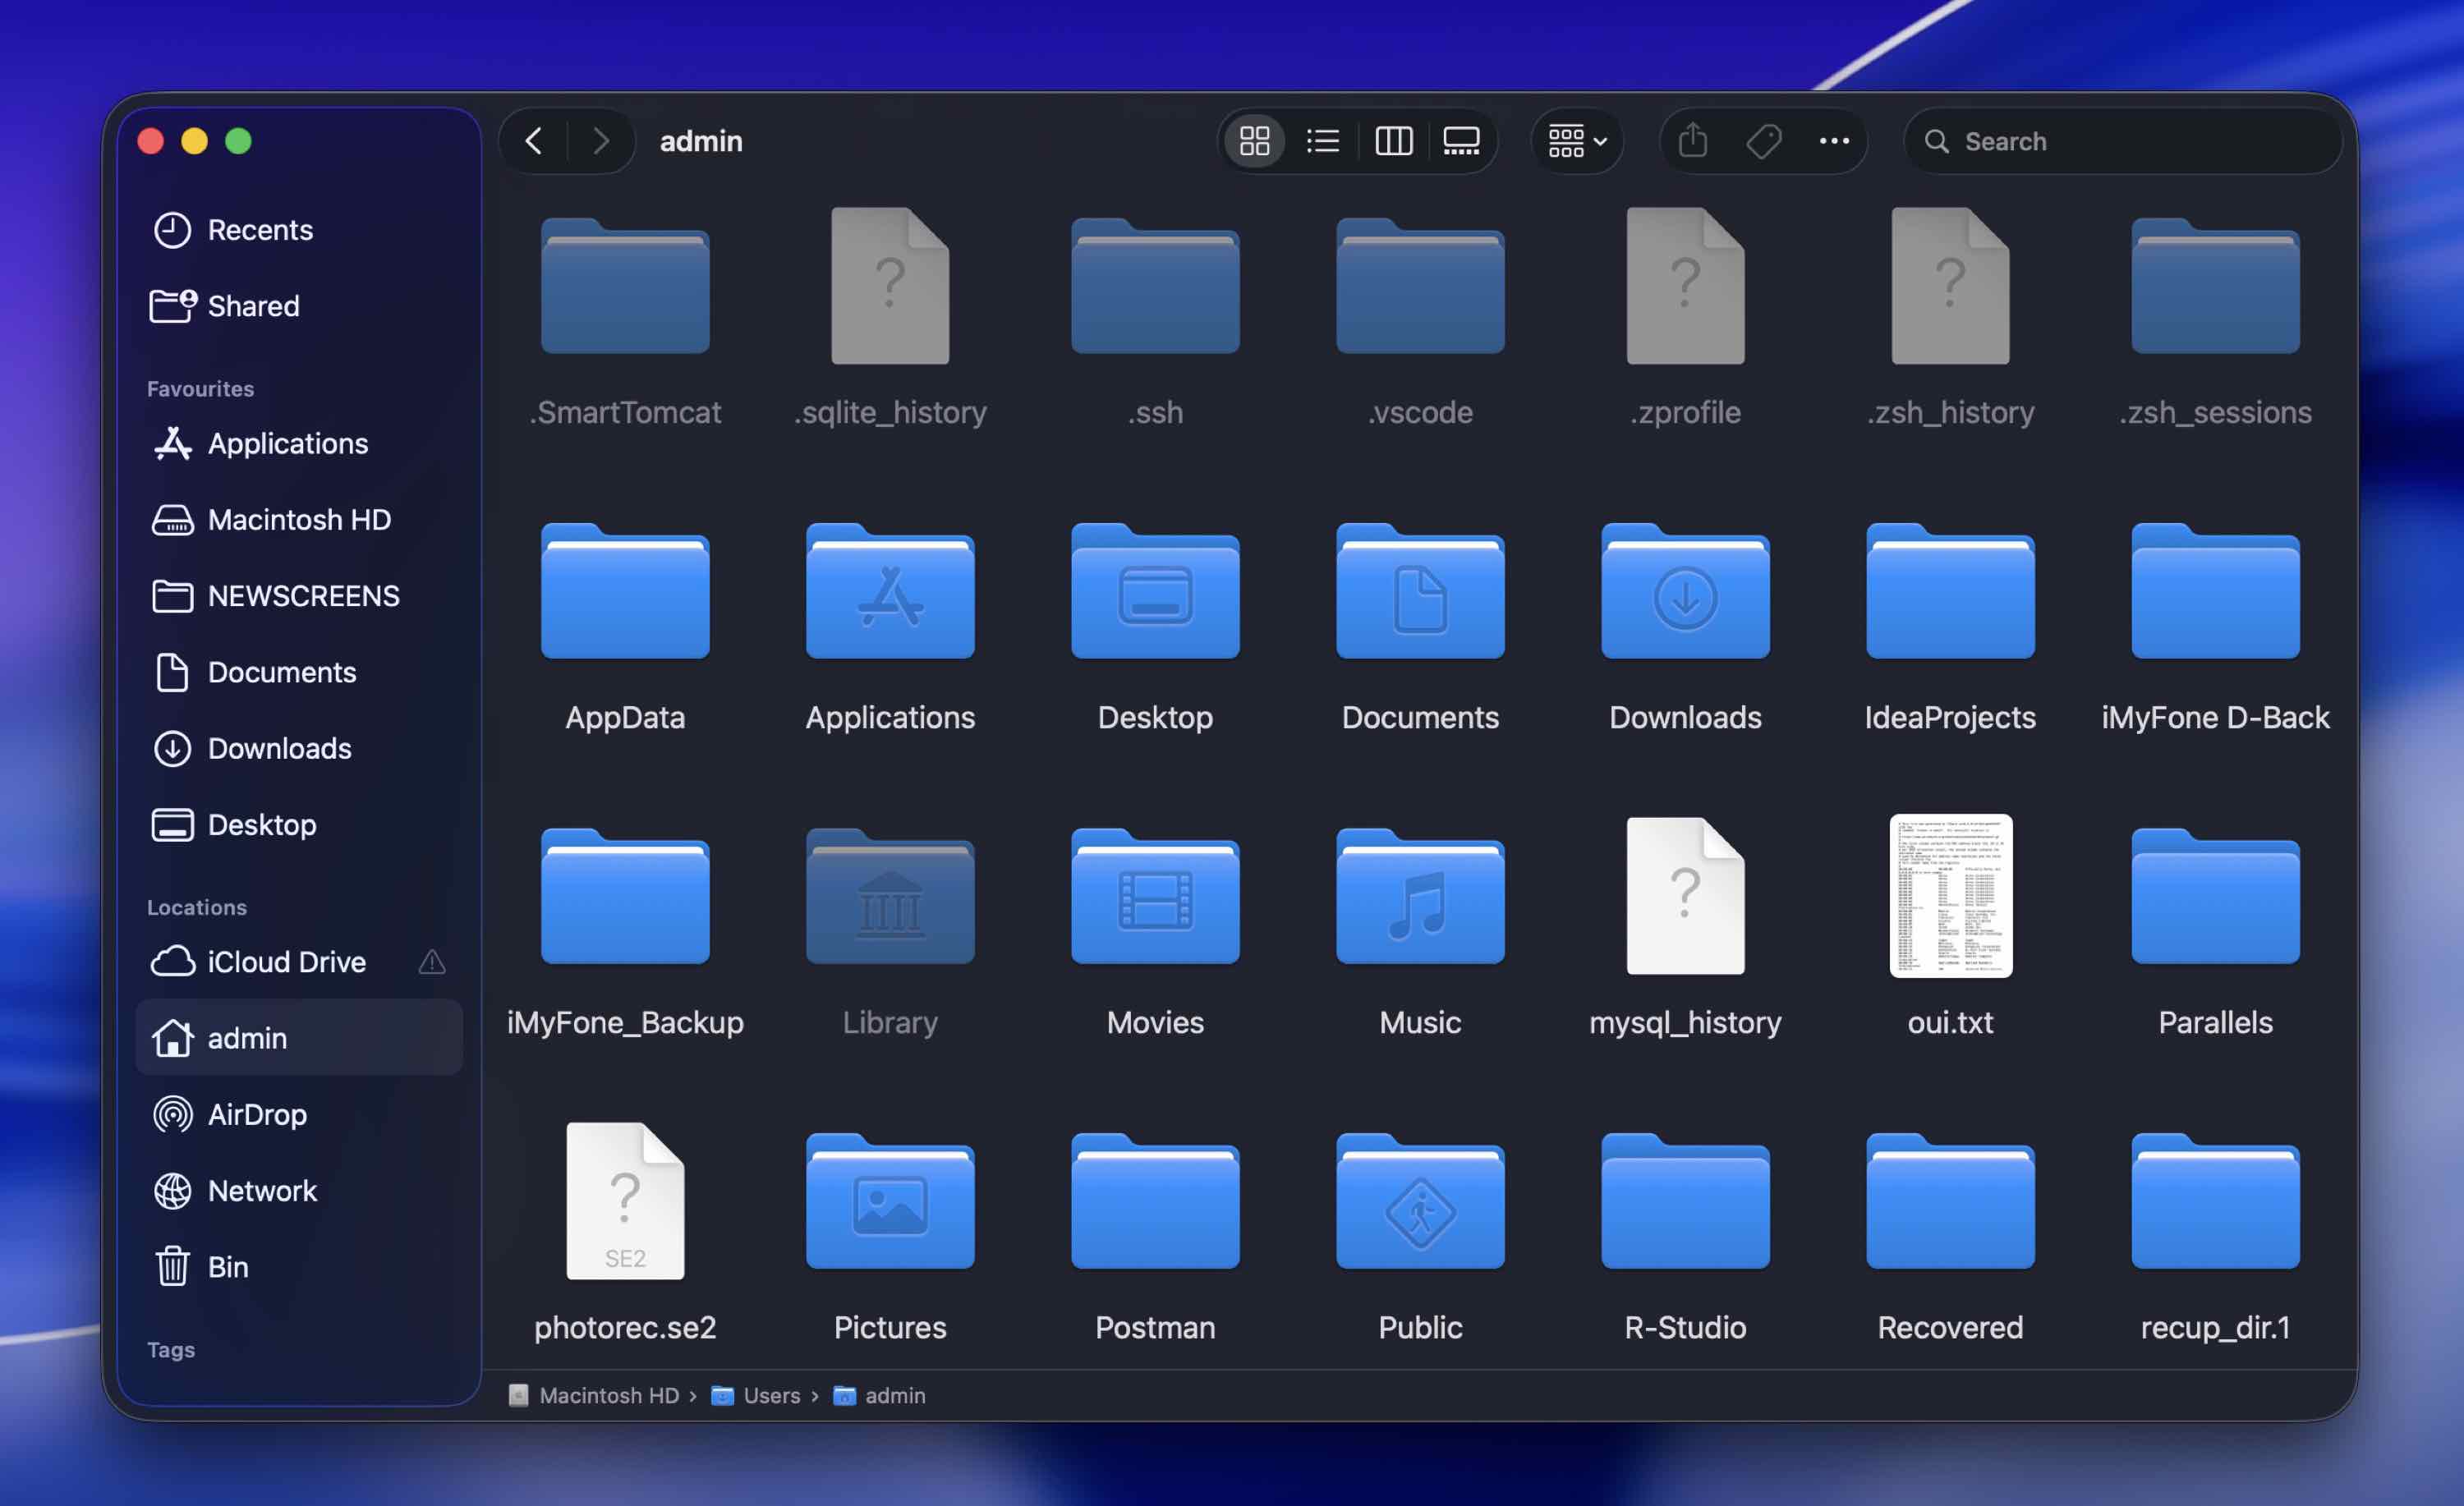Select the Pictures folder

click(890, 1202)
